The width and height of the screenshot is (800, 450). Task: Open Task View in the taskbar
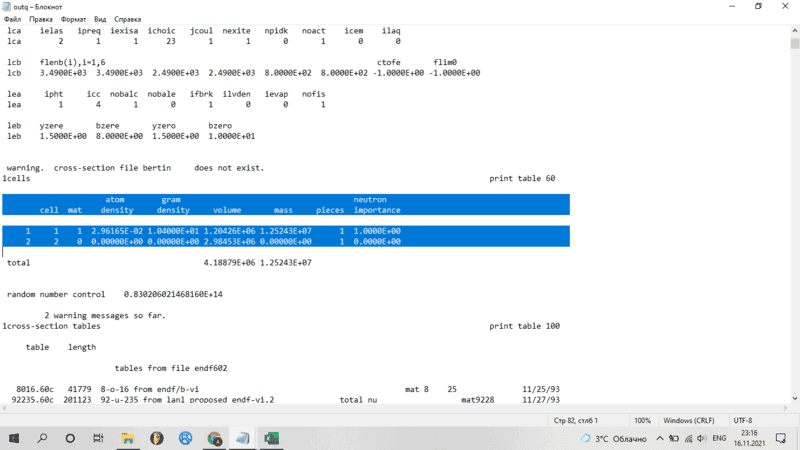tap(100, 438)
